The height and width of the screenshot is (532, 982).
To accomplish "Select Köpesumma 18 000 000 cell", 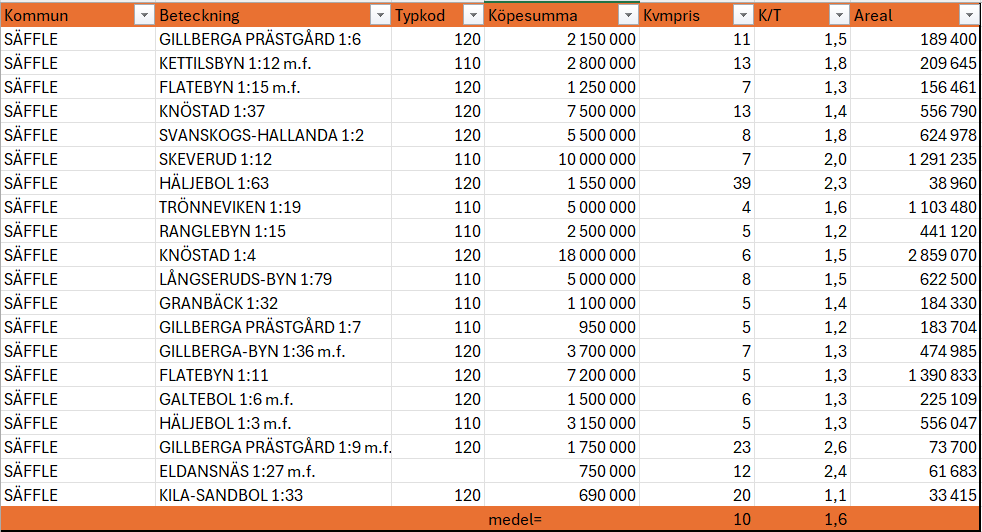I will [561, 255].
